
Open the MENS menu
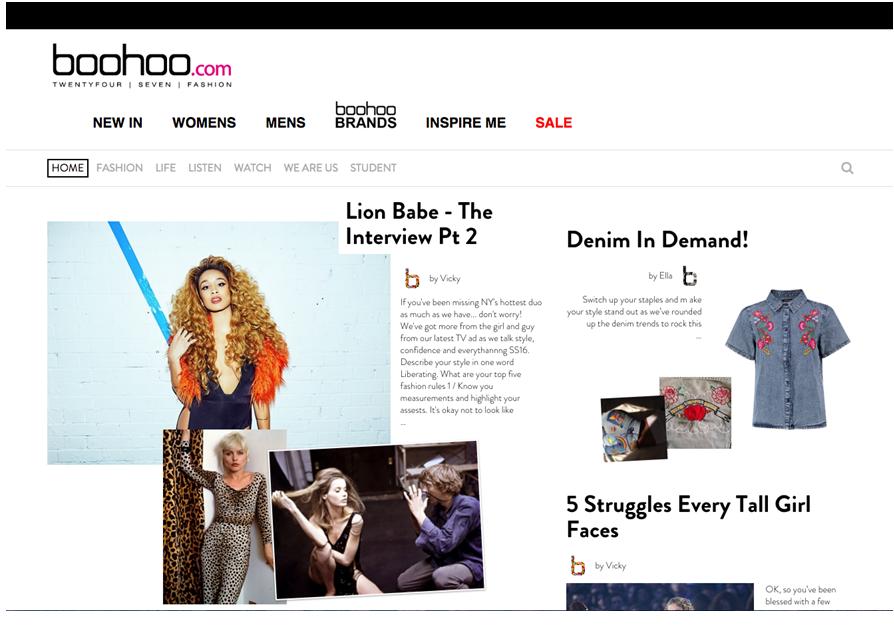pos(286,123)
